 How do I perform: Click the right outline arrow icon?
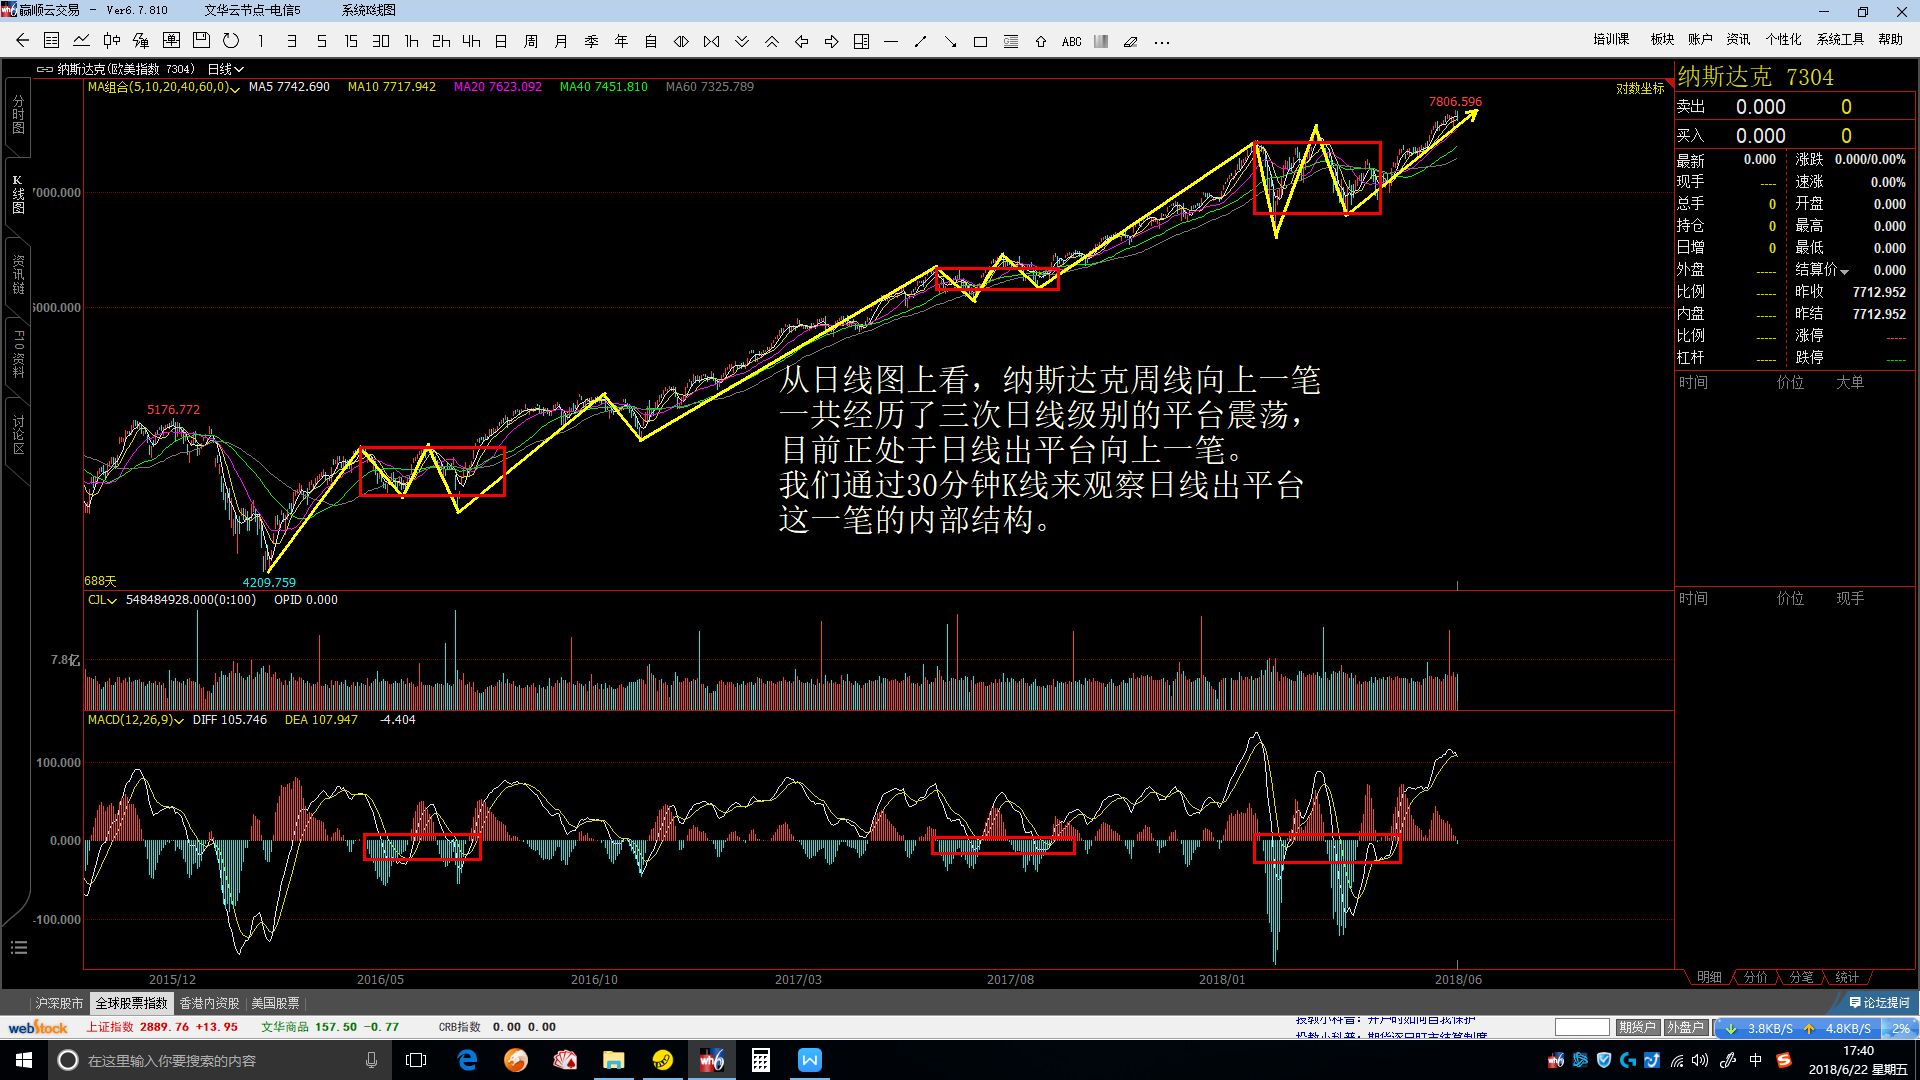coord(831,41)
